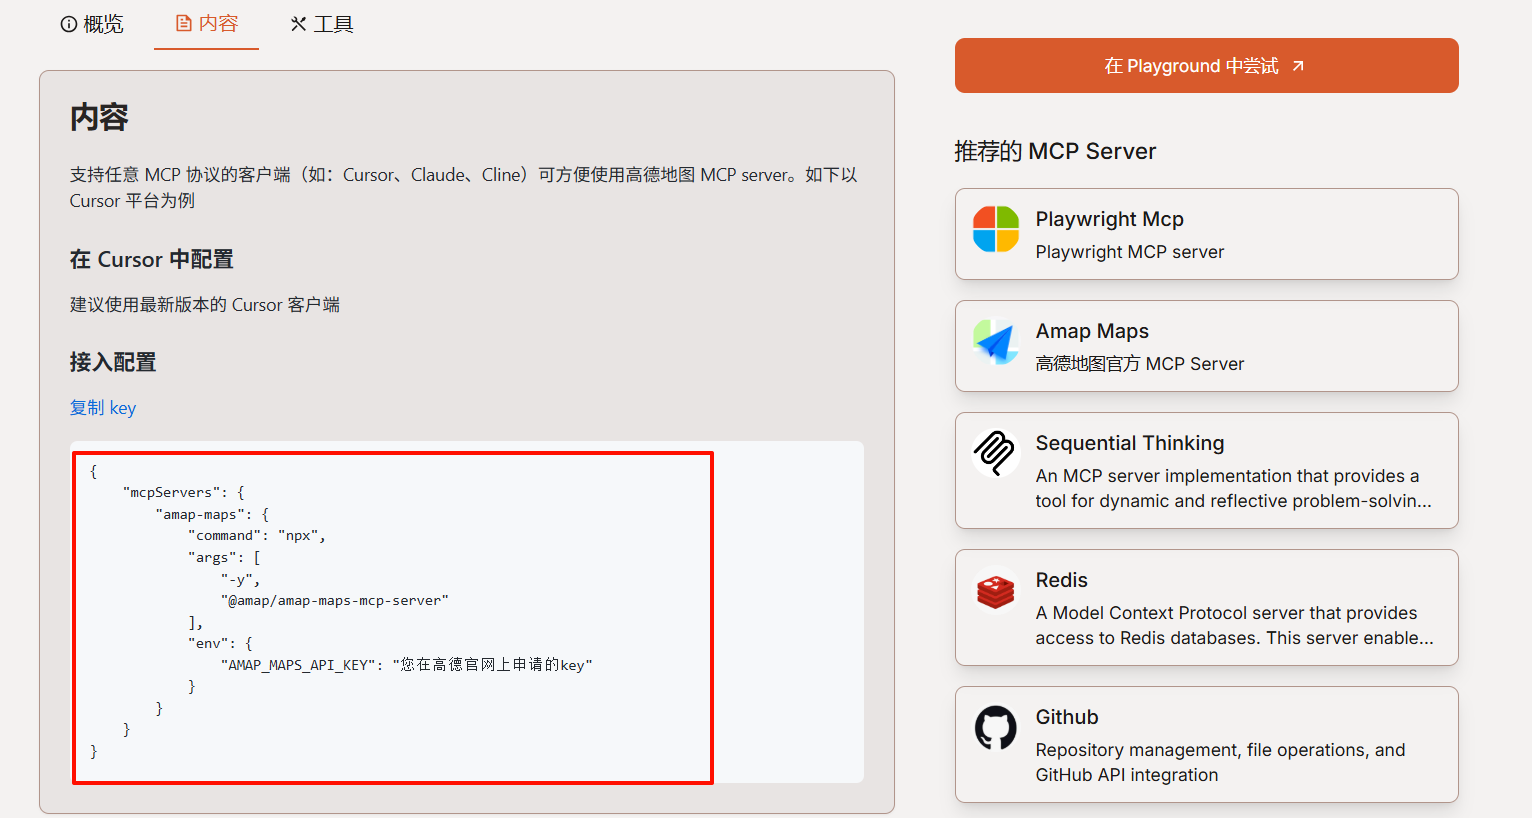This screenshot has width=1532, height=818.
Task: Click the "-y" argument code line
Action: (240, 579)
